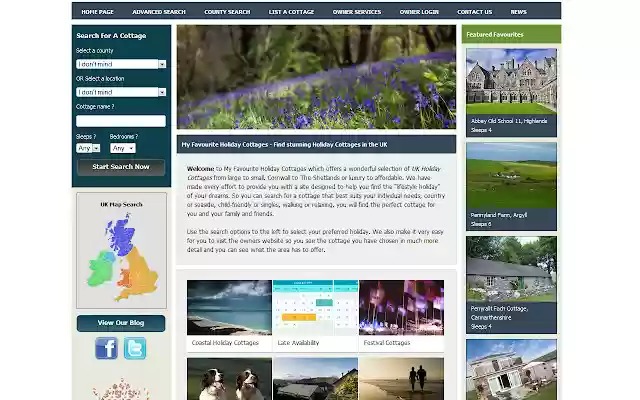Image resolution: width=640 pixels, height=400 pixels.
Task: Open the Facebook icon link
Action: click(107, 348)
